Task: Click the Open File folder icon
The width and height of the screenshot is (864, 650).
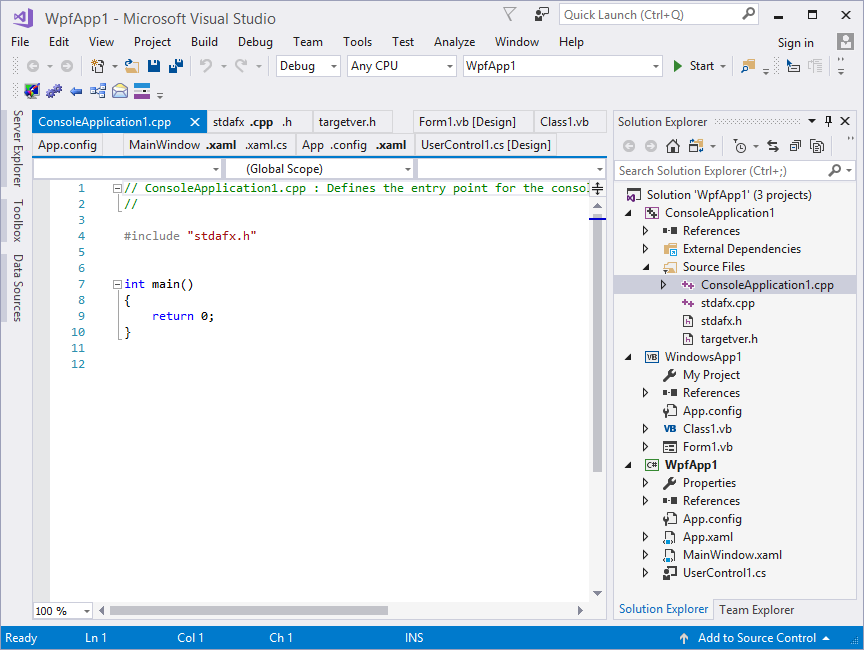Action: [x=130, y=65]
